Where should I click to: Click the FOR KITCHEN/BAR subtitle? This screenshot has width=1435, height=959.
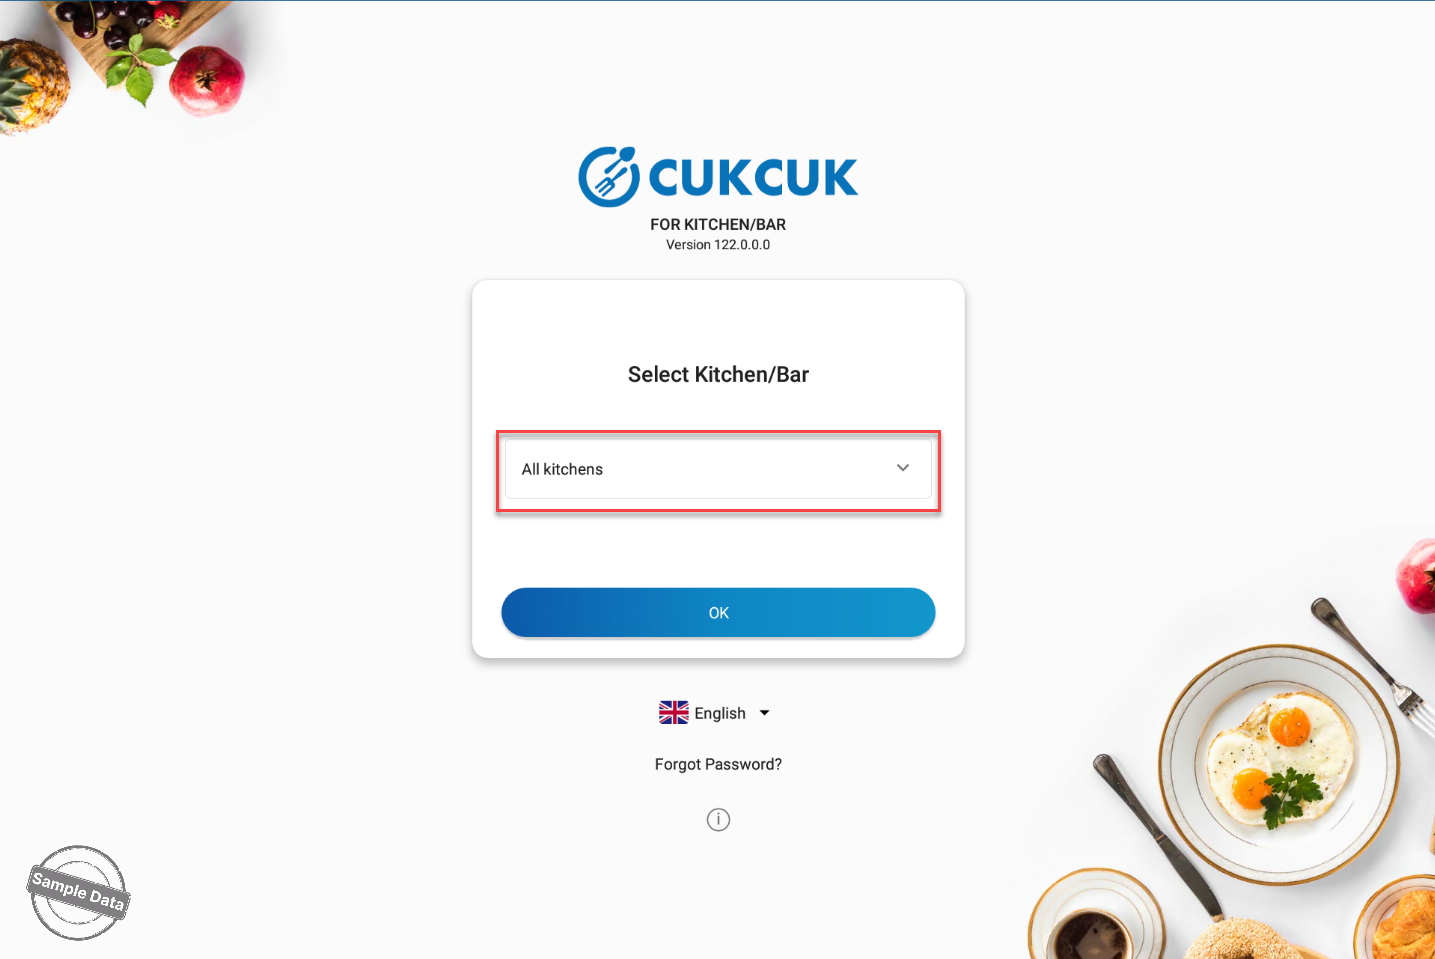pos(718,224)
